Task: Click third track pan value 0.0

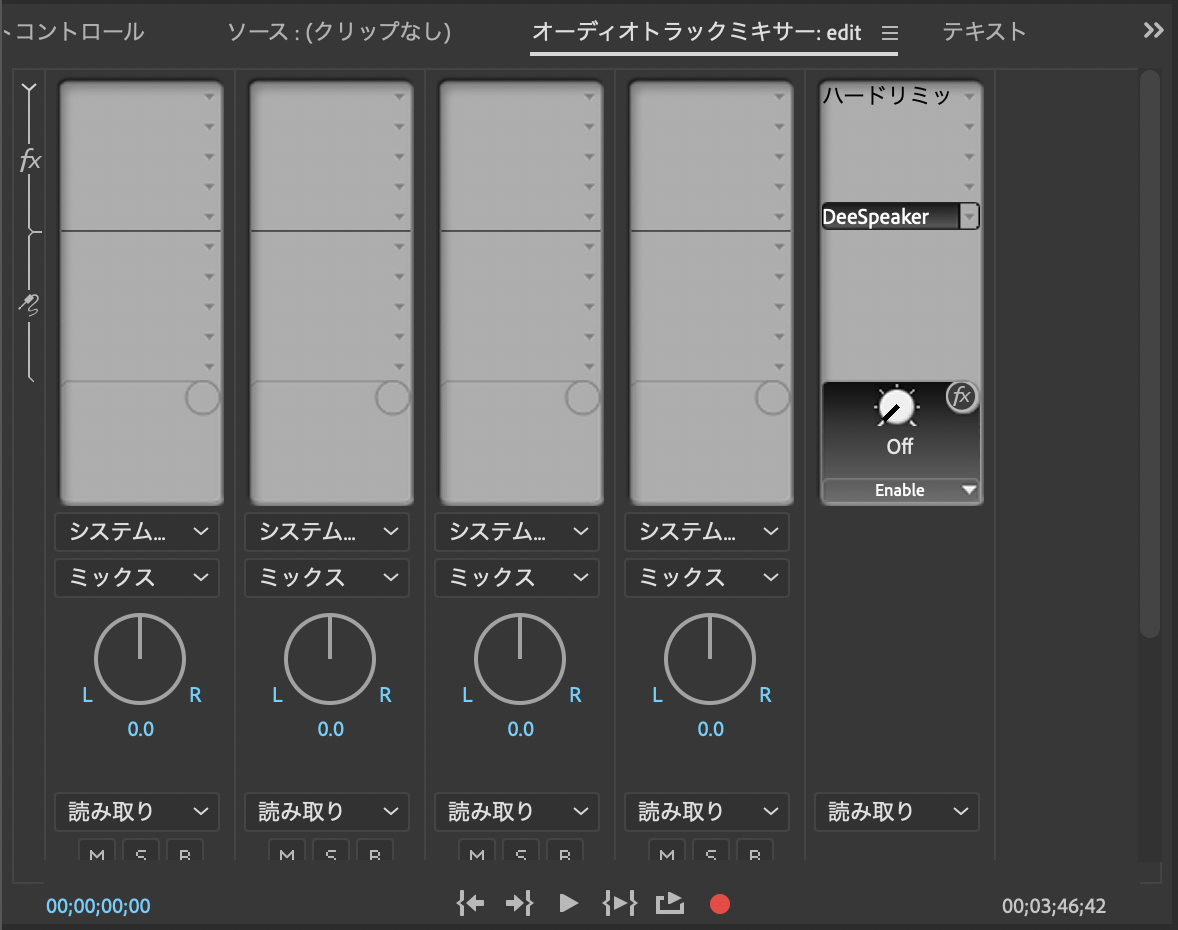Action: tap(521, 729)
